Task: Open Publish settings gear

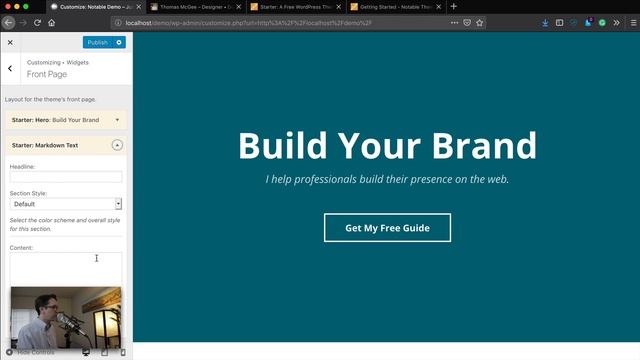Action: 119,42
